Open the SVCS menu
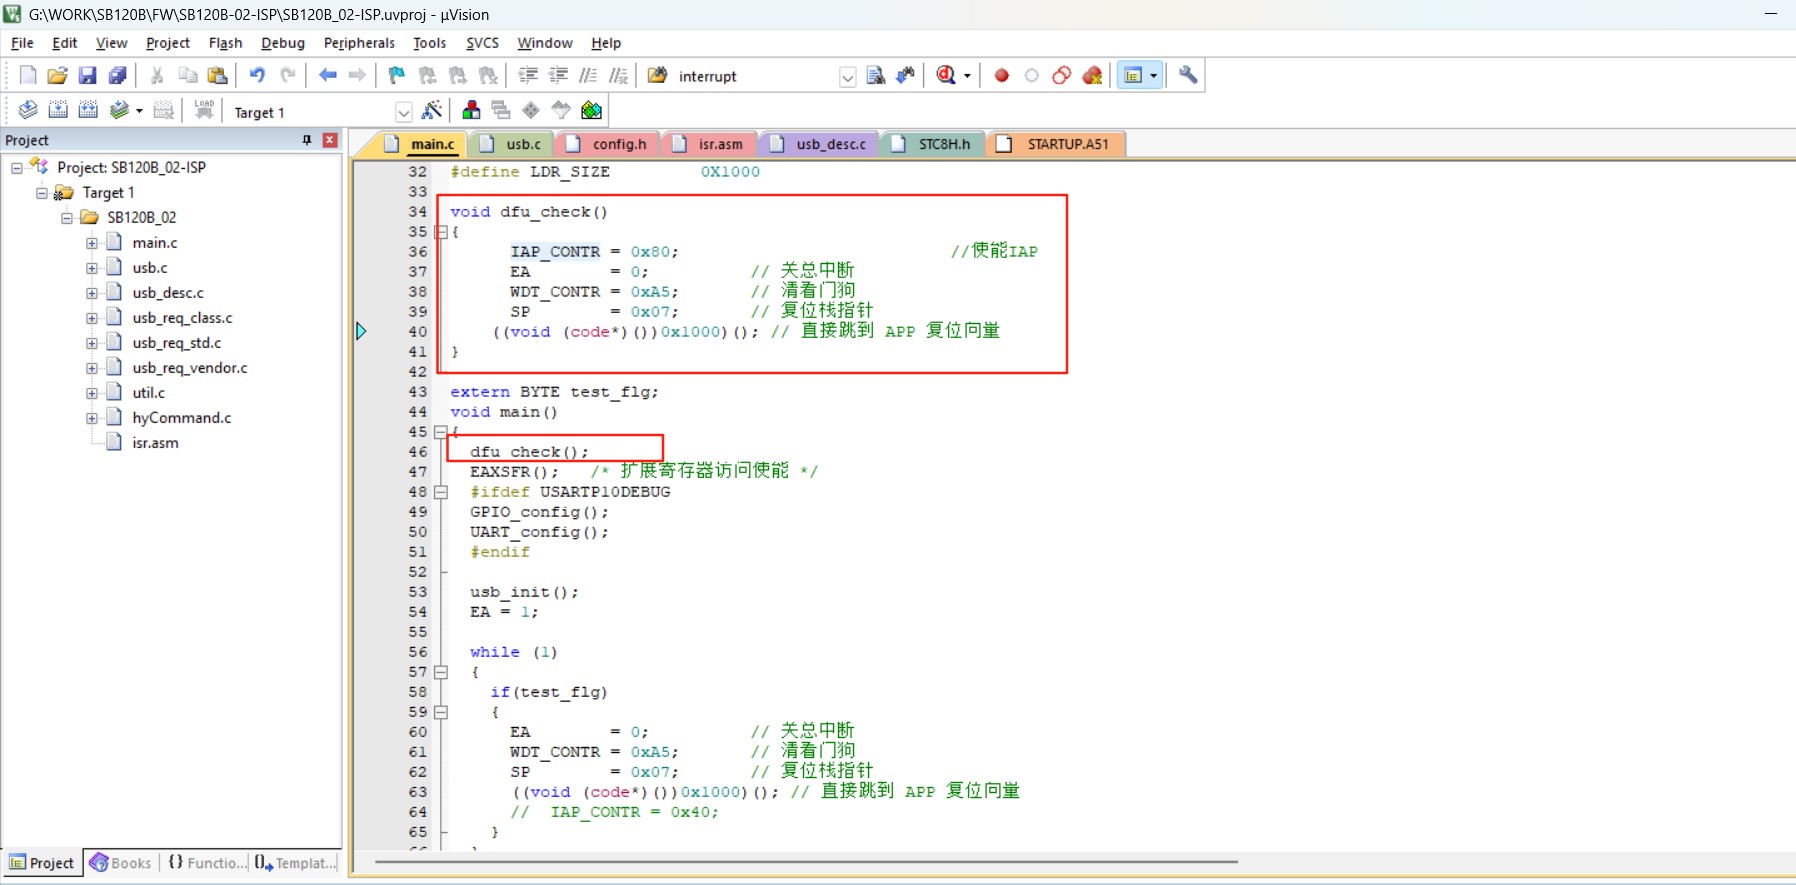Screen dimensions: 1796x885 (x=482, y=43)
